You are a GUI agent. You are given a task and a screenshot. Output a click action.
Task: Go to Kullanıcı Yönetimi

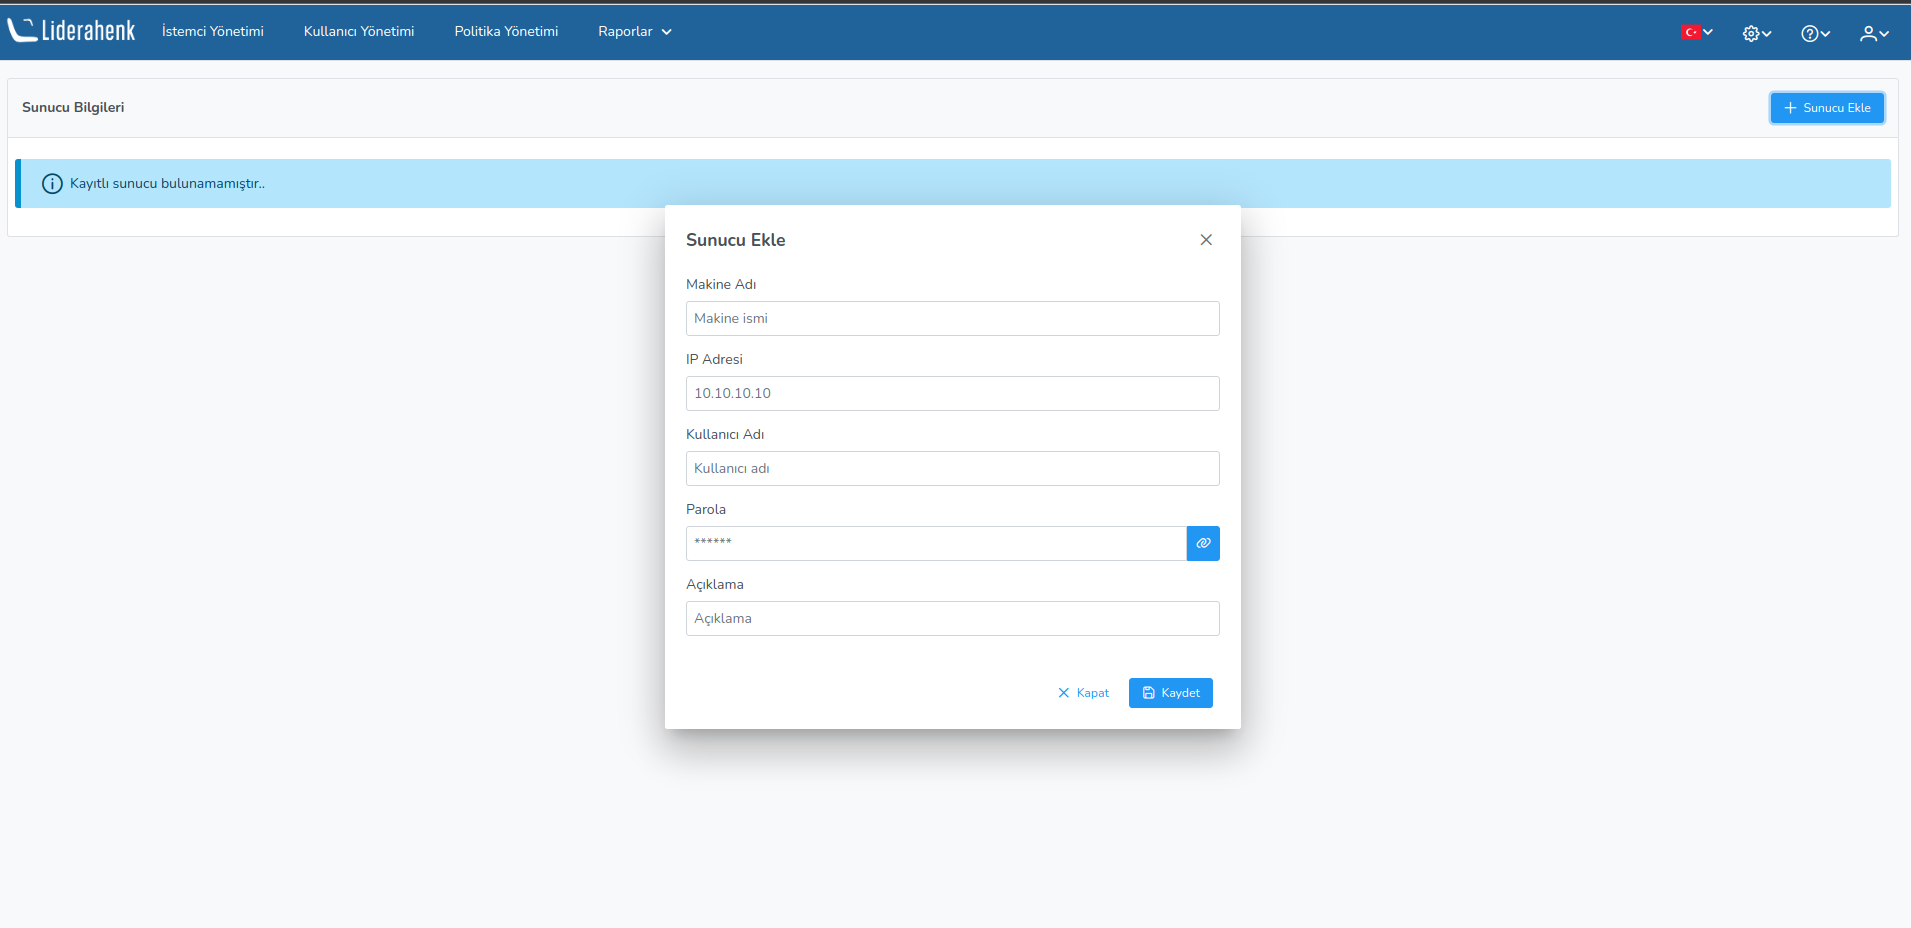359,32
